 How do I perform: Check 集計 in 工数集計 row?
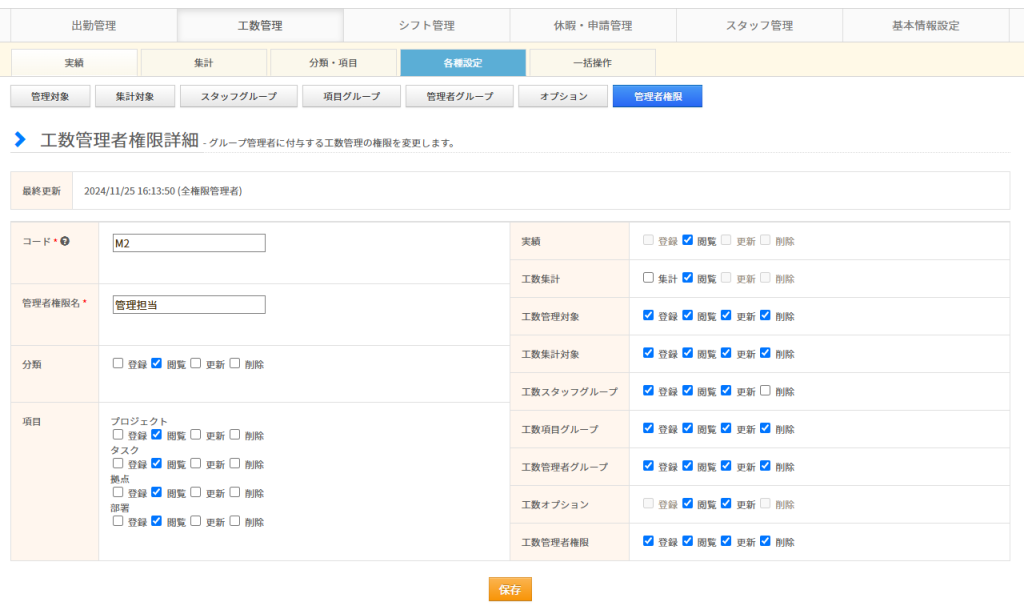click(x=648, y=278)
